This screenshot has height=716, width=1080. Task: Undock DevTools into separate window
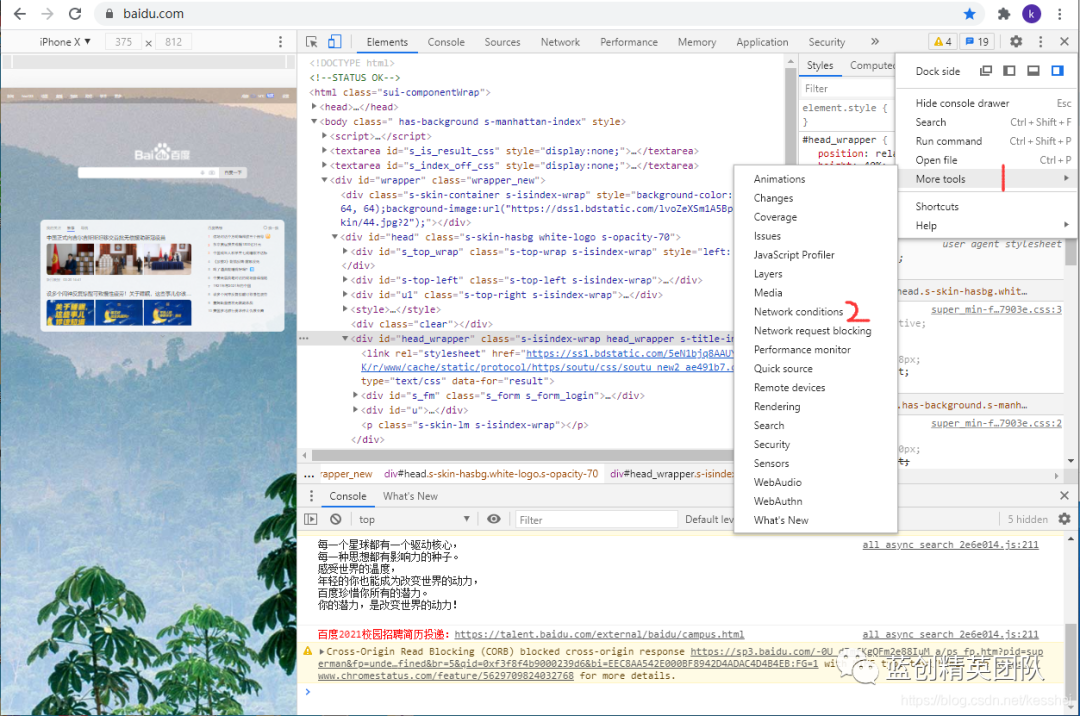(986, 71)
